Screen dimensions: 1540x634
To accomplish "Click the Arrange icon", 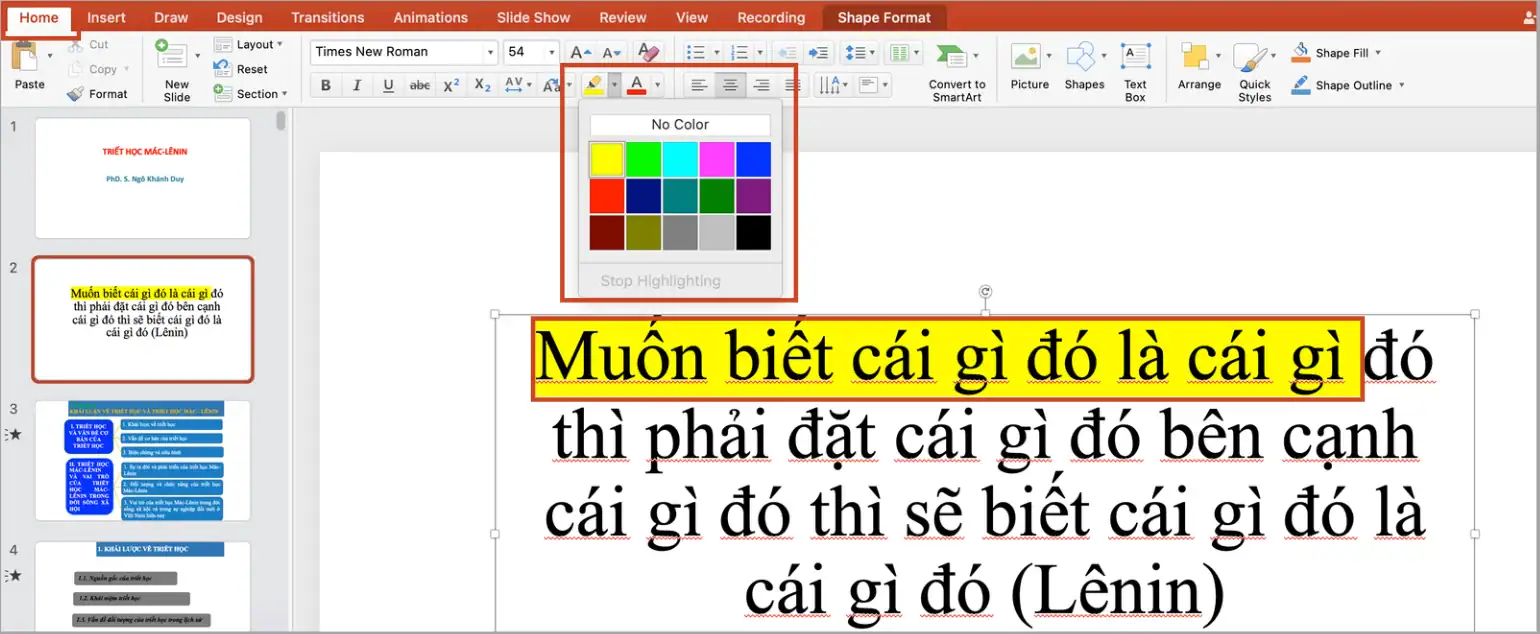I will tap(1194, 56).
